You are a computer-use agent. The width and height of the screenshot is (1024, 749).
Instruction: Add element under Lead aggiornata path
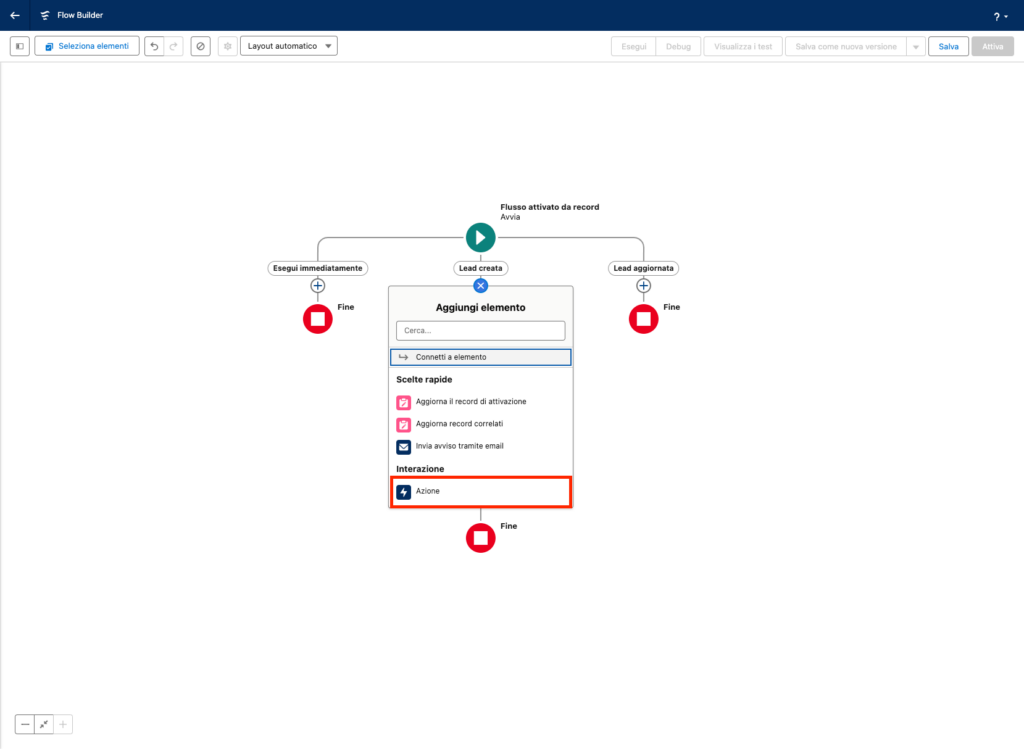pyautogui.click(x=644, y=286)
